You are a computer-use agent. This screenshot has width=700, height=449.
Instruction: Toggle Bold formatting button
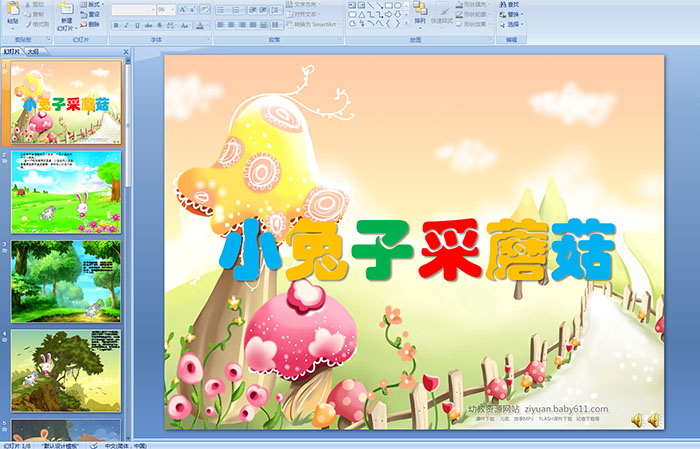click(115, 25)
